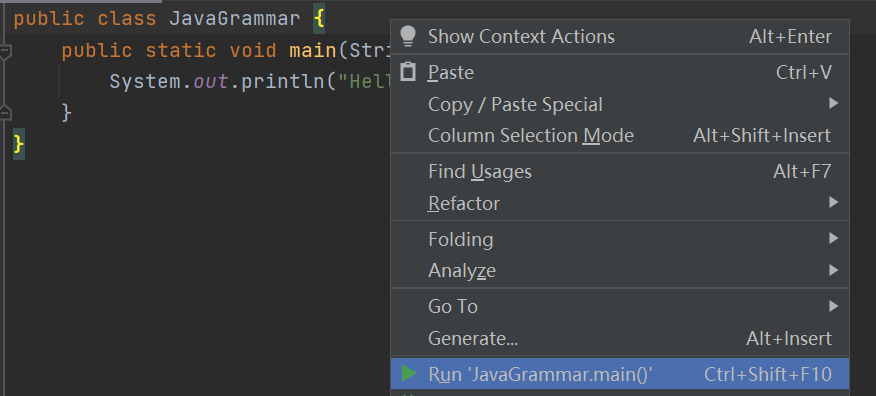Click the Alt+Insert shortcut label

click(x=788, y=338)
